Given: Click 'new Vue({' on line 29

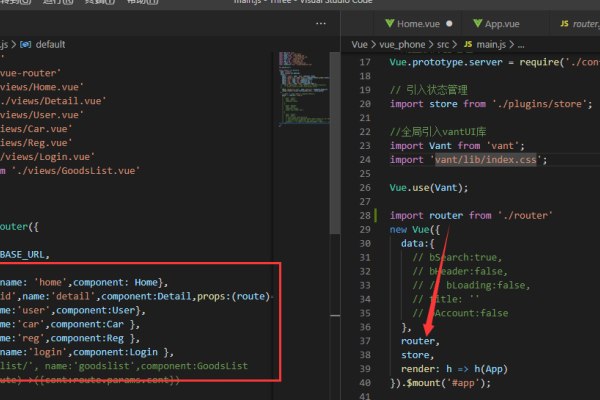Looking at the screenshot, I should [x=415, y=230].
